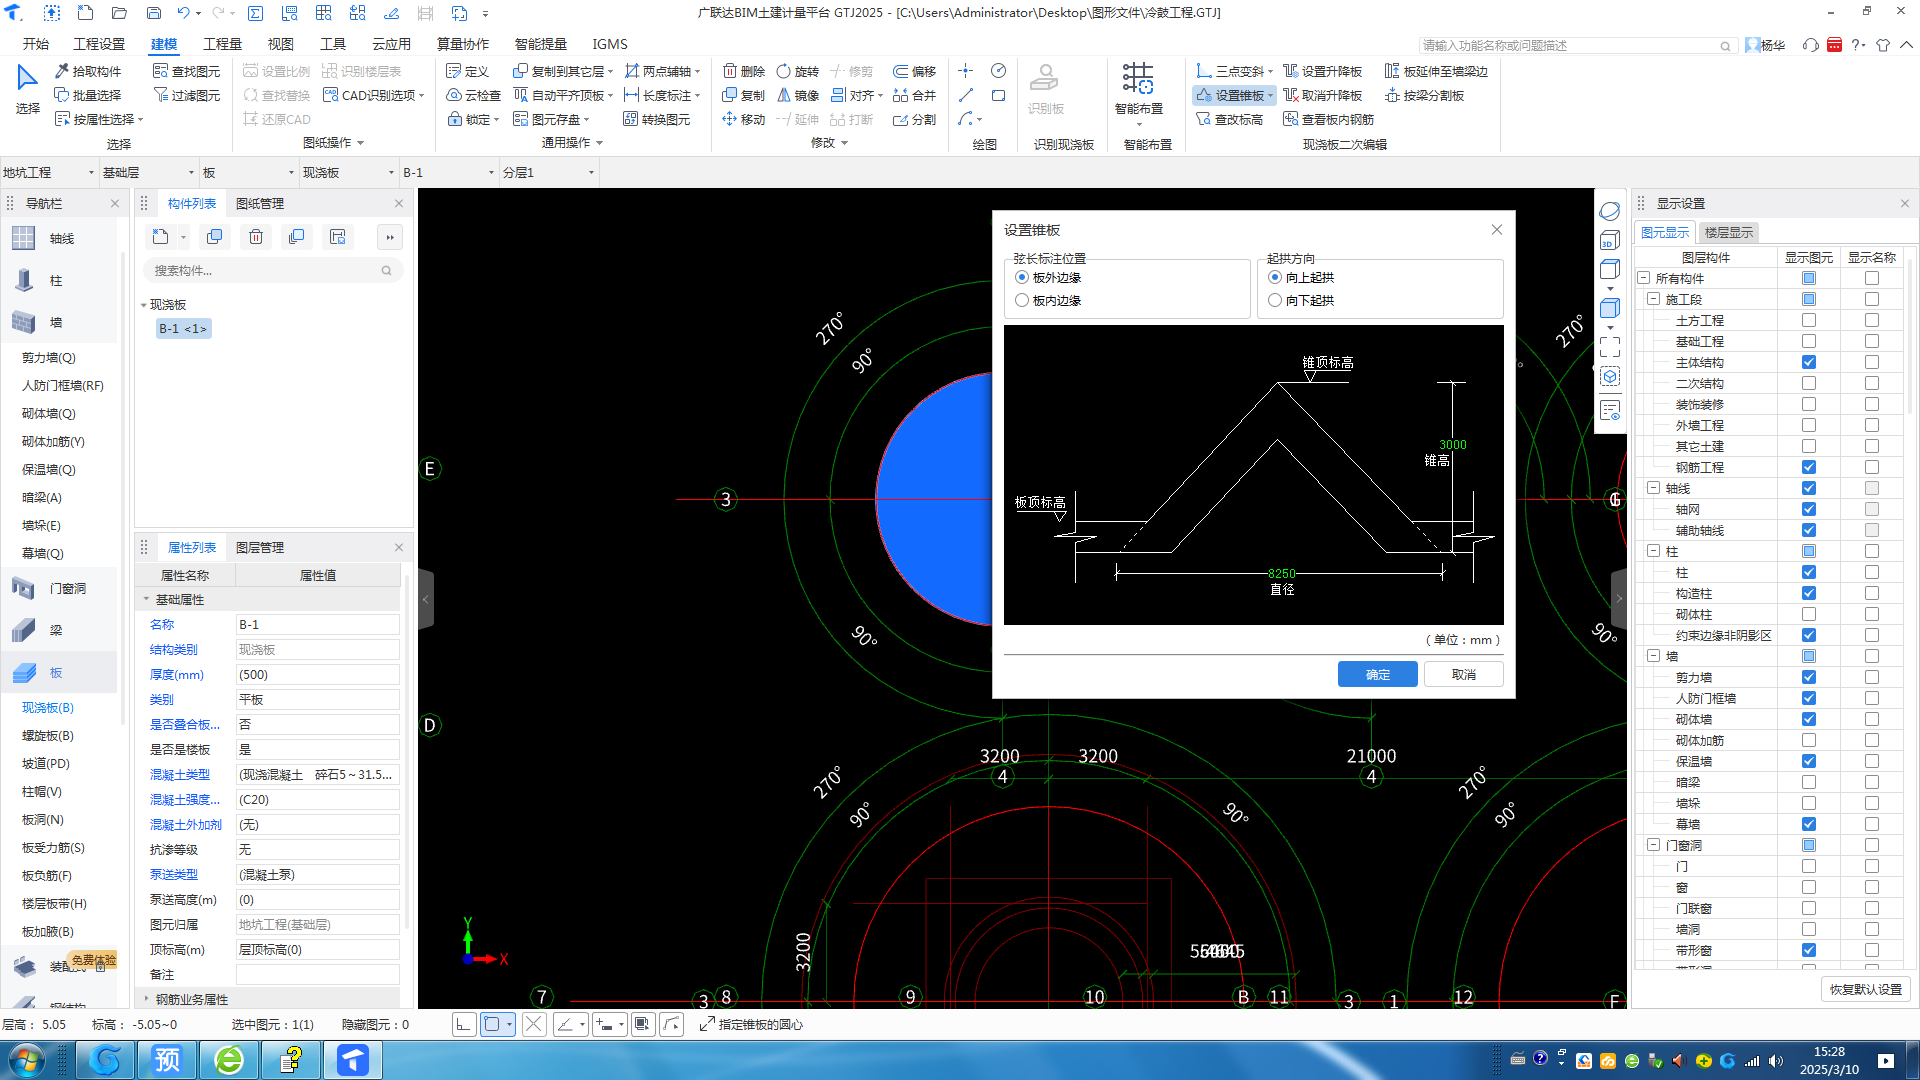
Task: Open the 工程设置 ribbon tab
Action: [x=99, y=44]
